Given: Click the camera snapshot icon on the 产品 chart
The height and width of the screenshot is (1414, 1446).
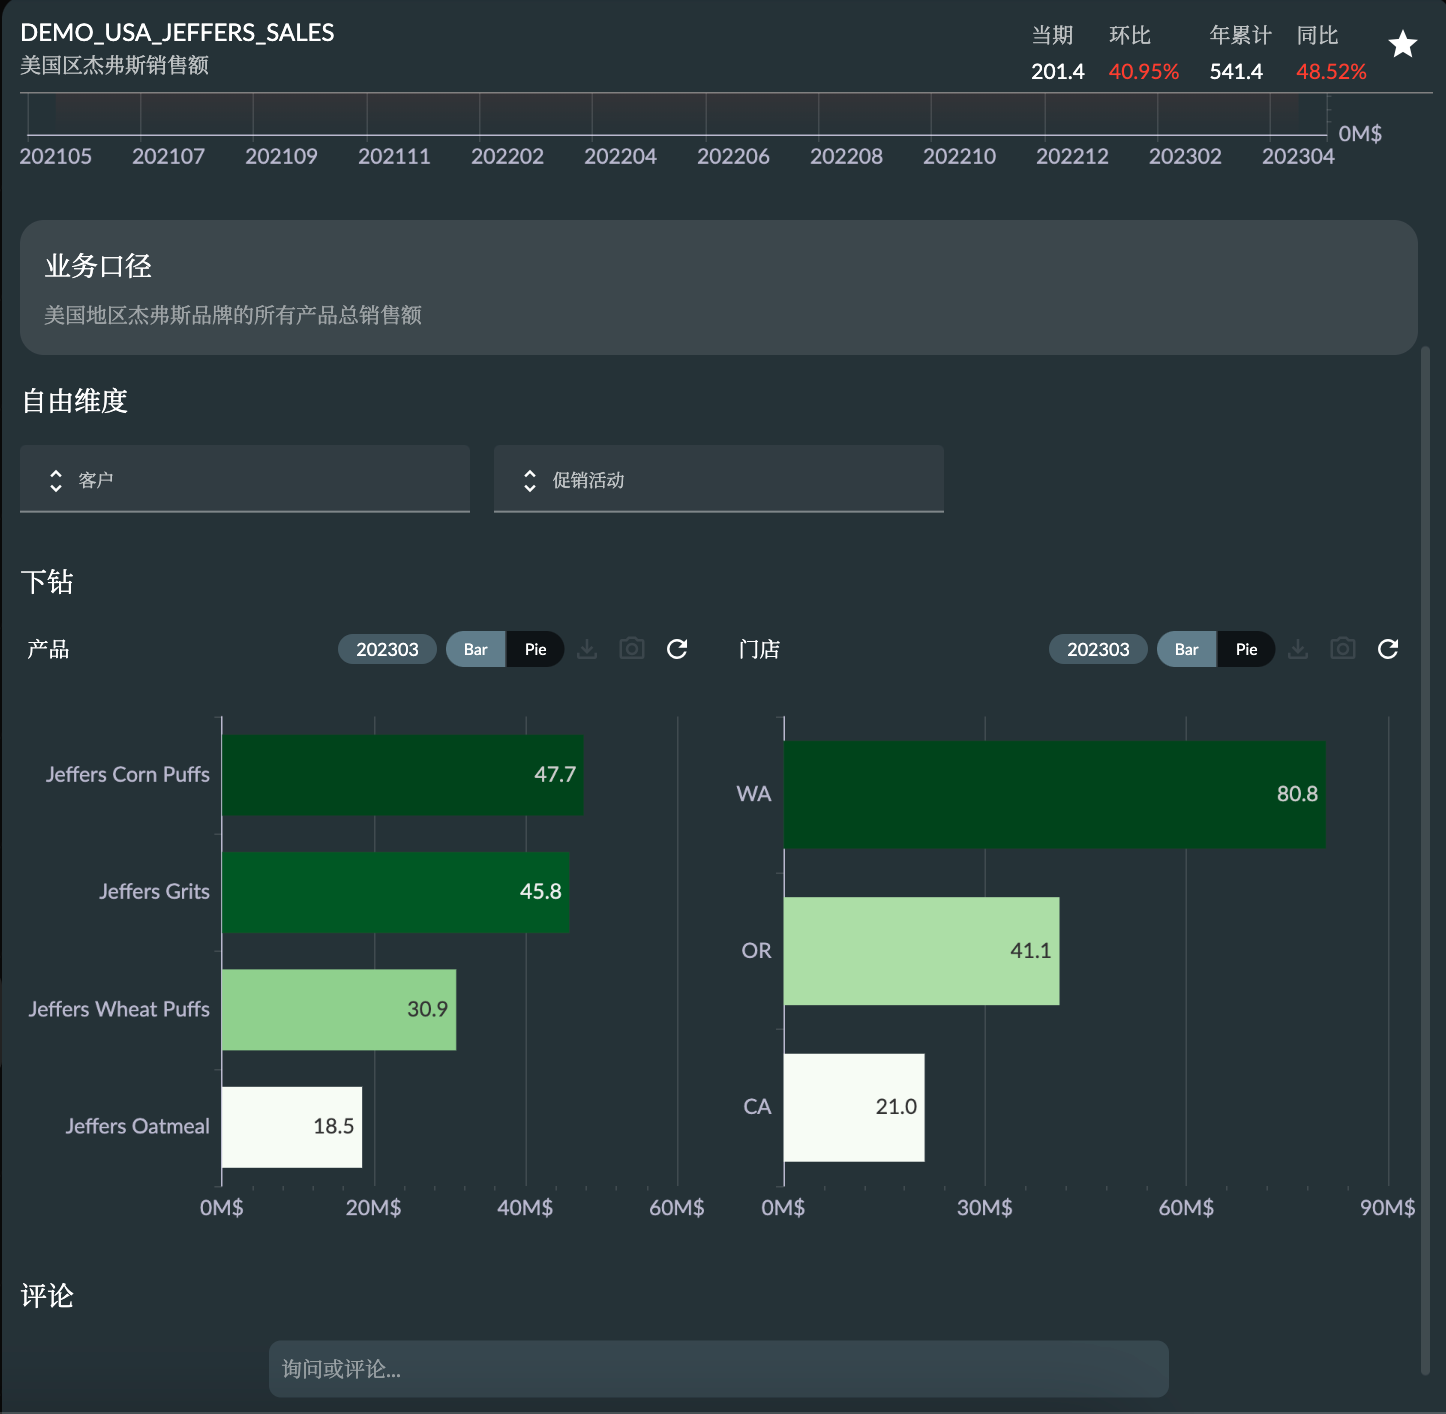Looking at the screenshot, I should coord(632,649).
